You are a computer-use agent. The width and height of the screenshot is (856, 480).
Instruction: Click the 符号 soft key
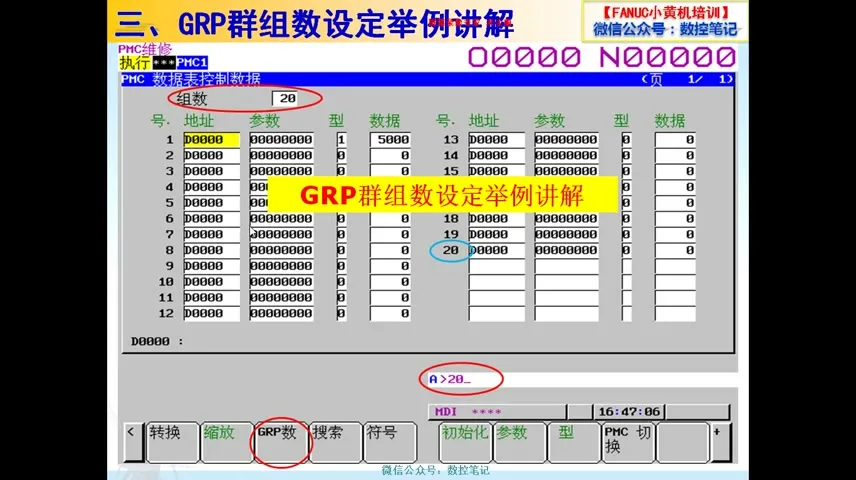coord(390,442)
